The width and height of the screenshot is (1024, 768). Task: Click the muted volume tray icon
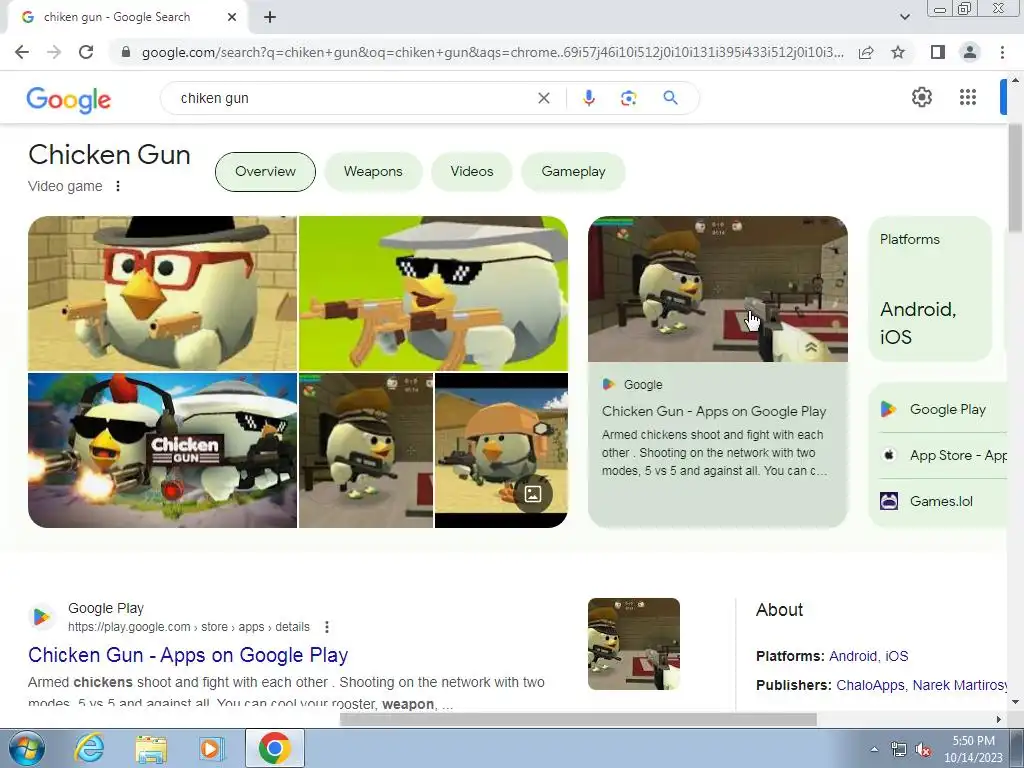(922, 749)
